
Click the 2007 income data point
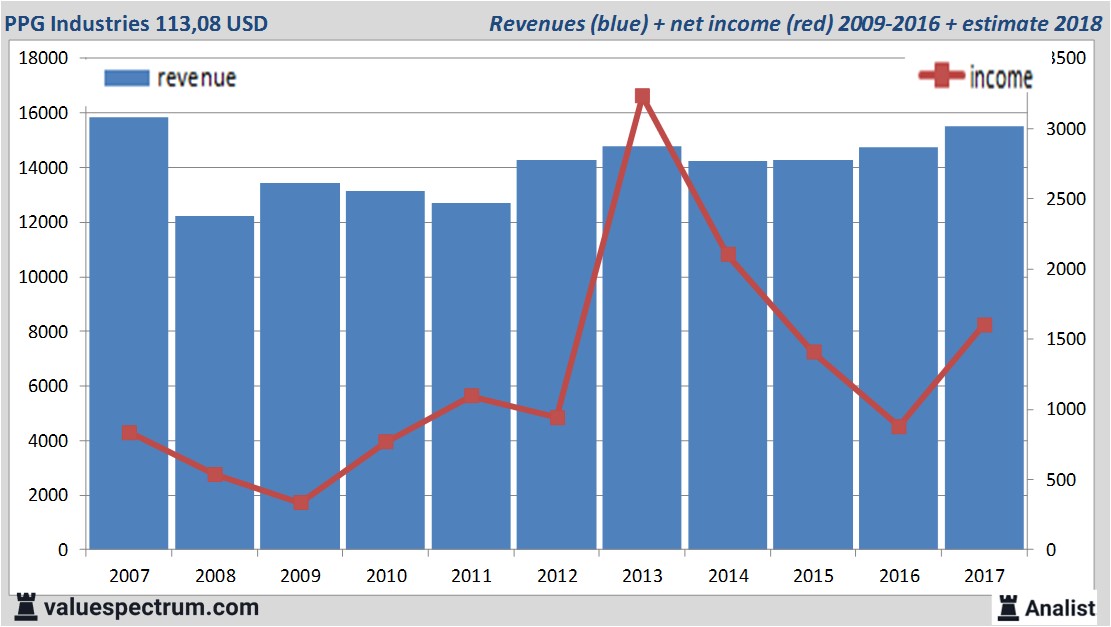pos(129,433)
